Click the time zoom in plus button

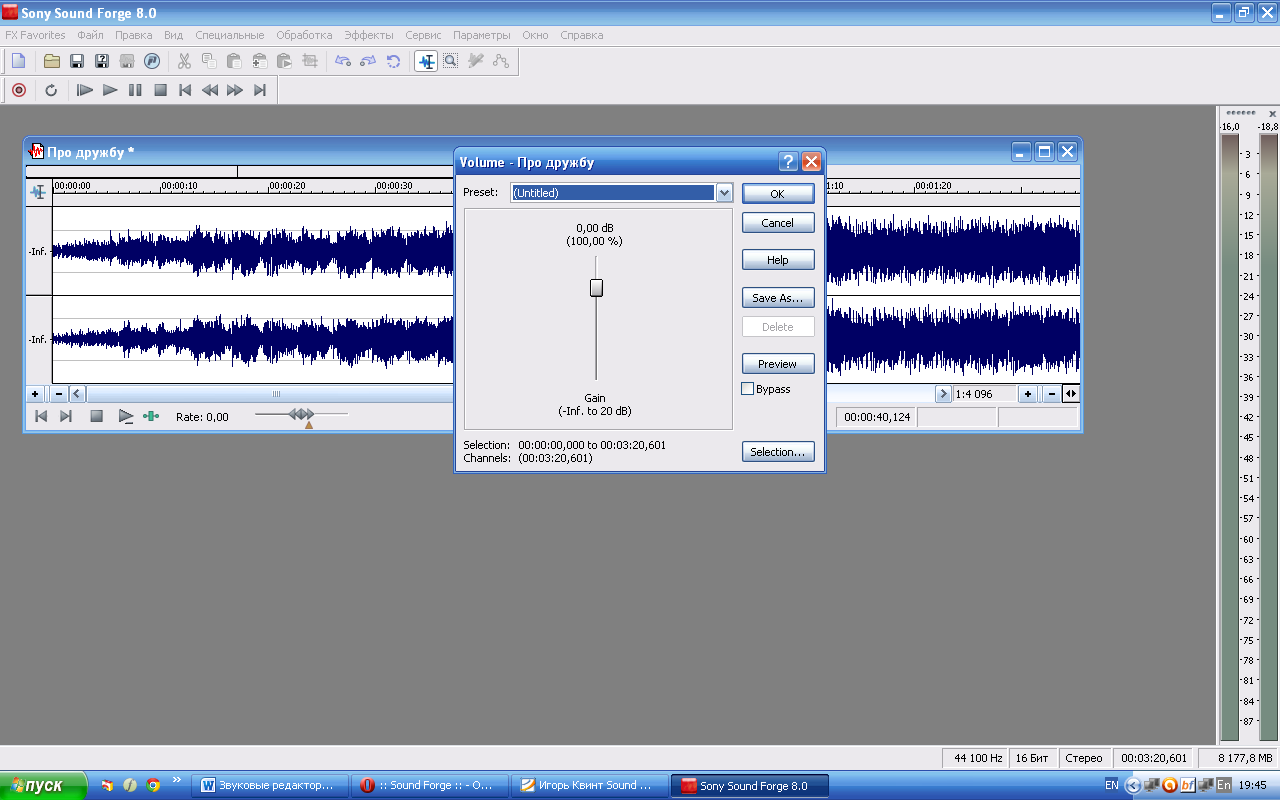click(1028, 394)
